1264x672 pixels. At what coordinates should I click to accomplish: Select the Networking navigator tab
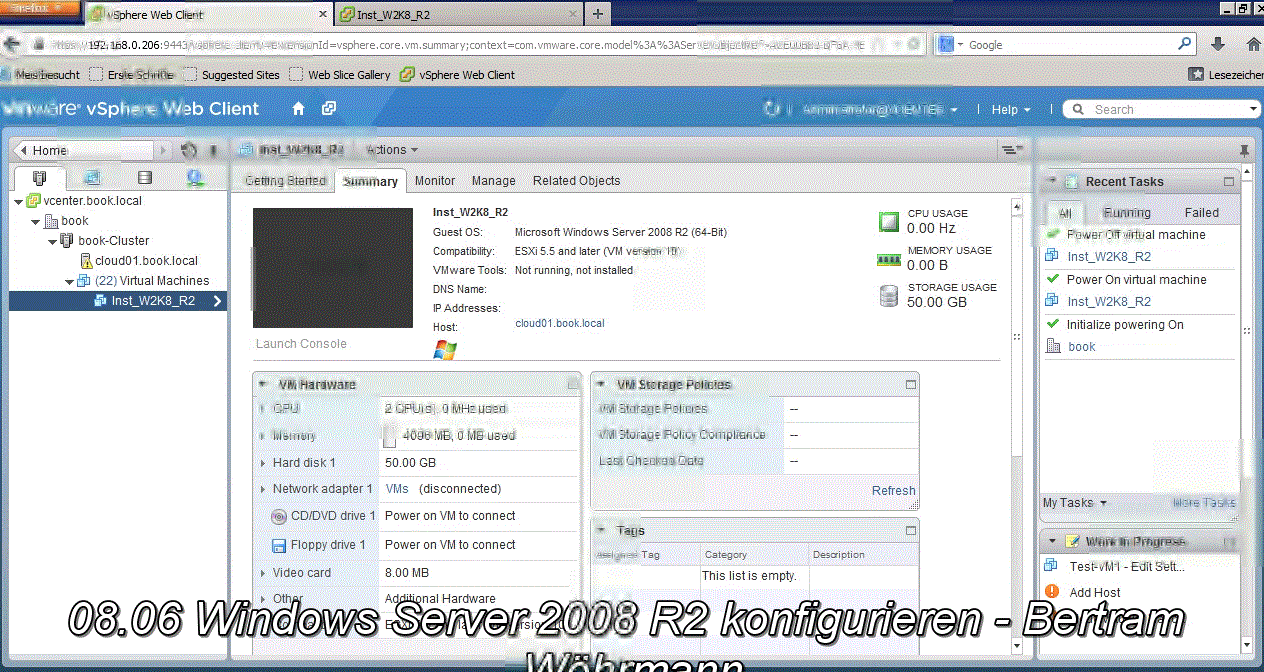click(196, 178)
